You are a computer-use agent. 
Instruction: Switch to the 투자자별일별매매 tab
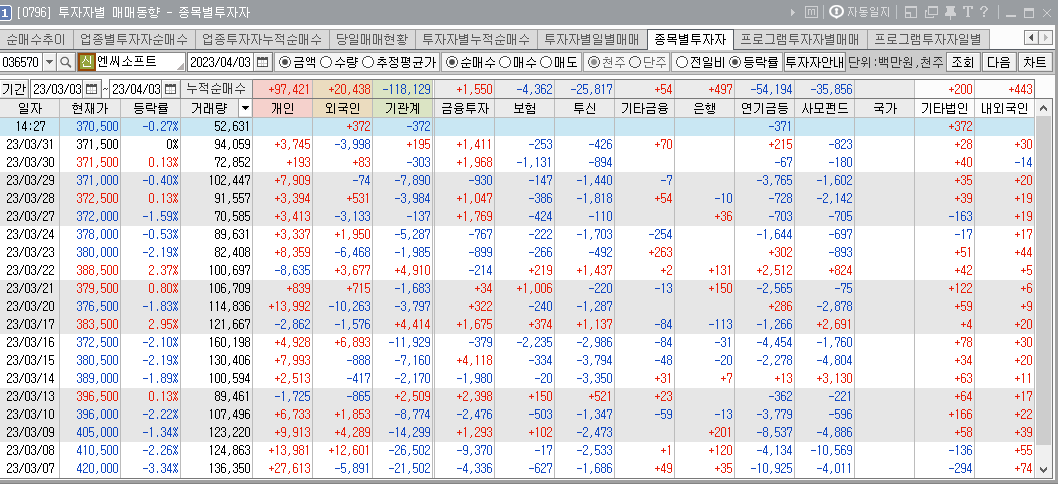pyautogui.click(x=592, y=40)
